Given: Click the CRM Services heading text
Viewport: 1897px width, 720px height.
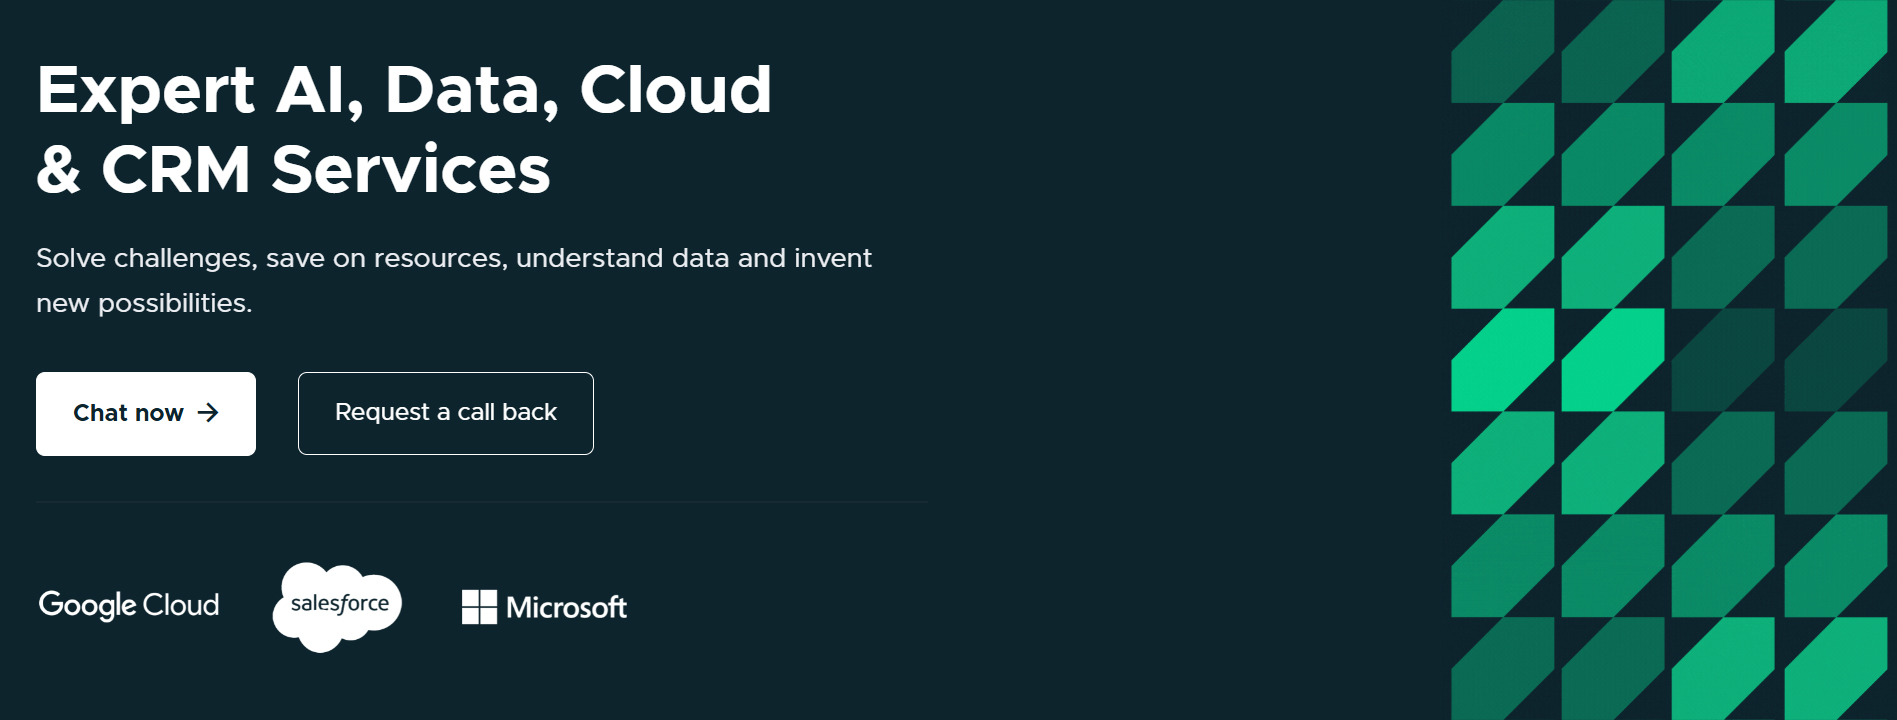Looking at the screenshot, I should [326, 170].
